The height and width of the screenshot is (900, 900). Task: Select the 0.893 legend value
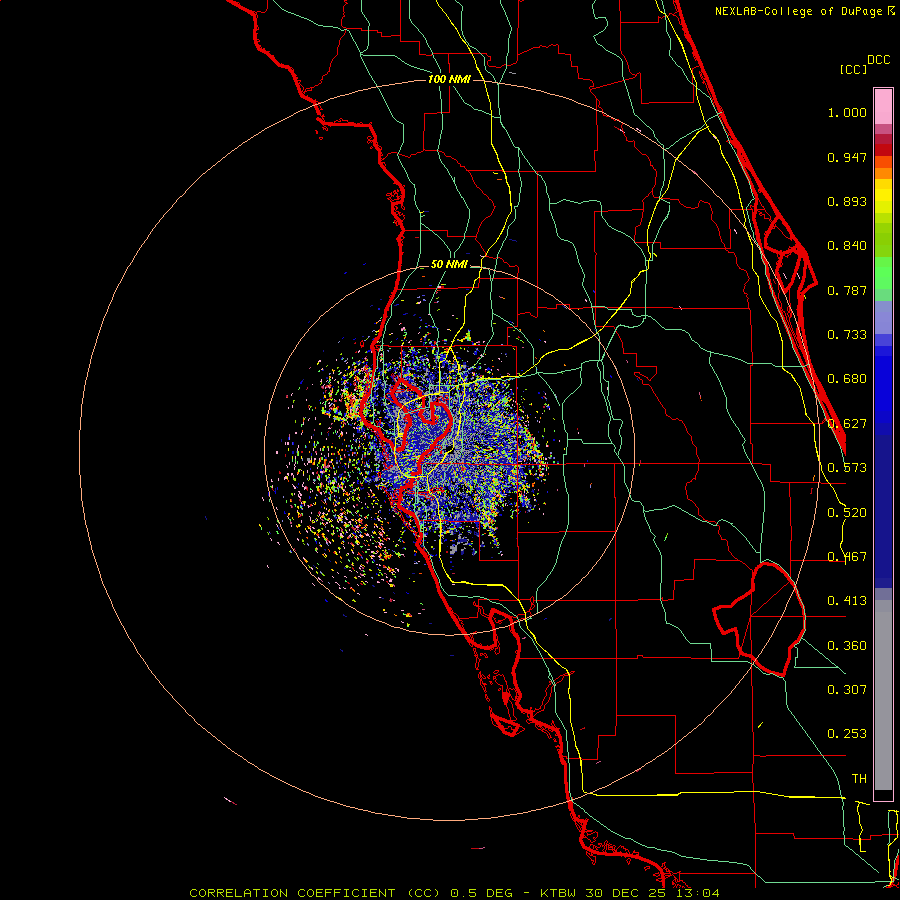click(x=847, y=201)
